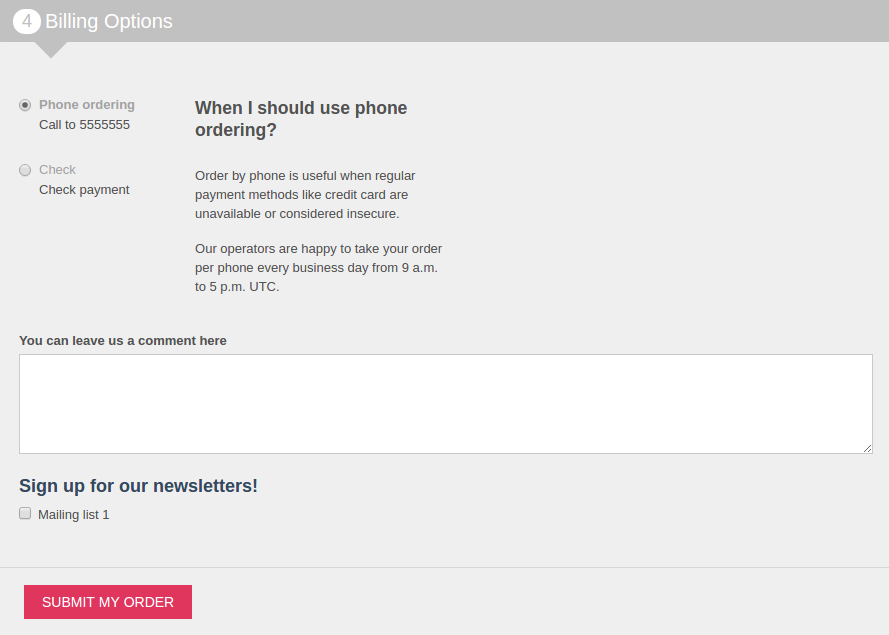Click the textarea resize grip corner
The image size is (889, 635).
coord(867,448)
